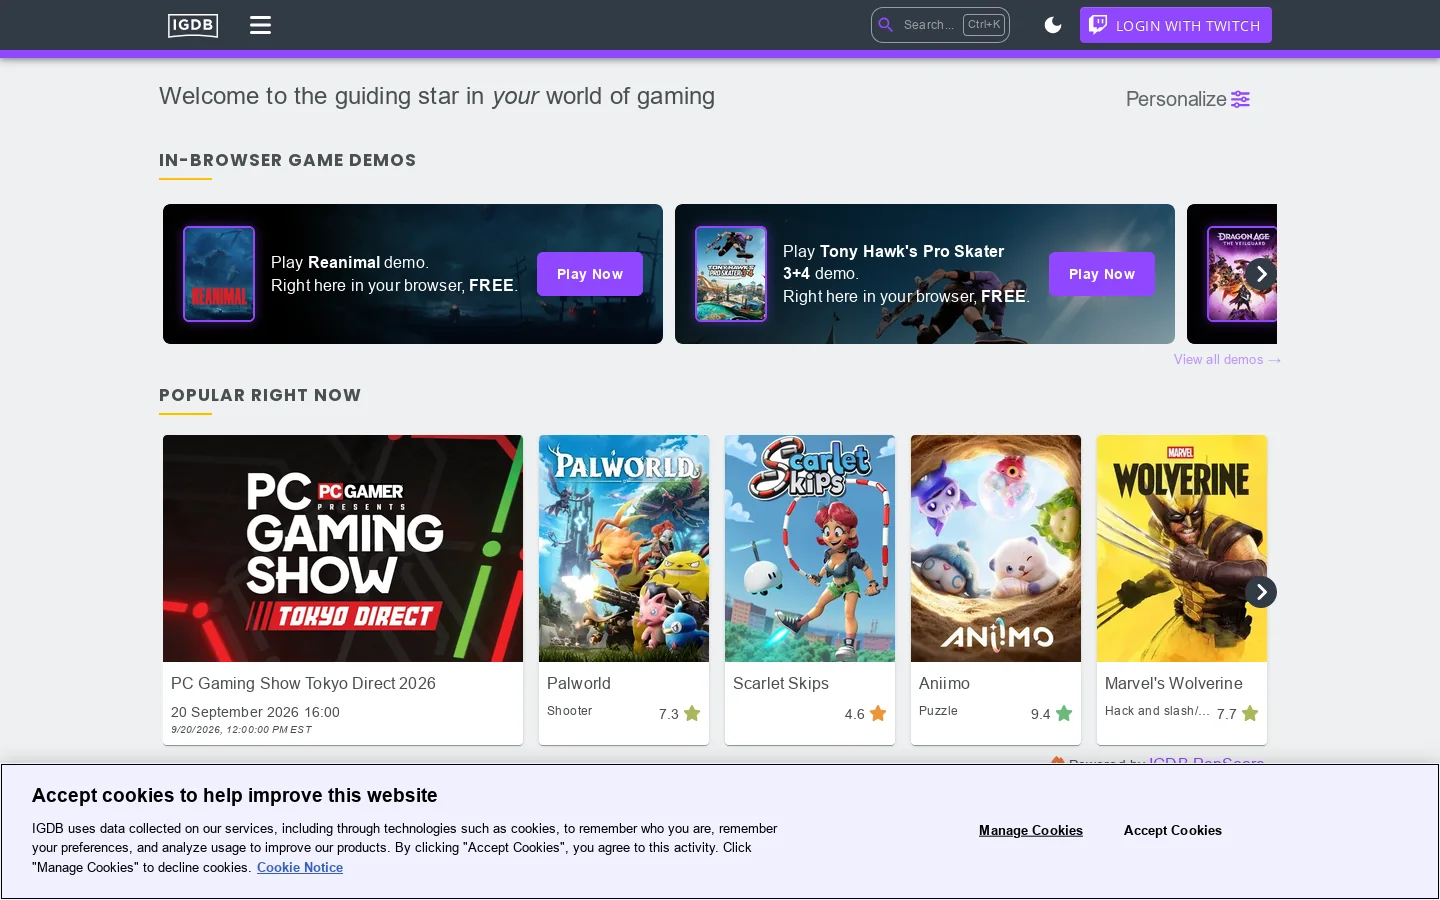1440x900 pixels.
Task: Open Scarlet Skips cover art
Action: (x=810, y=548)
